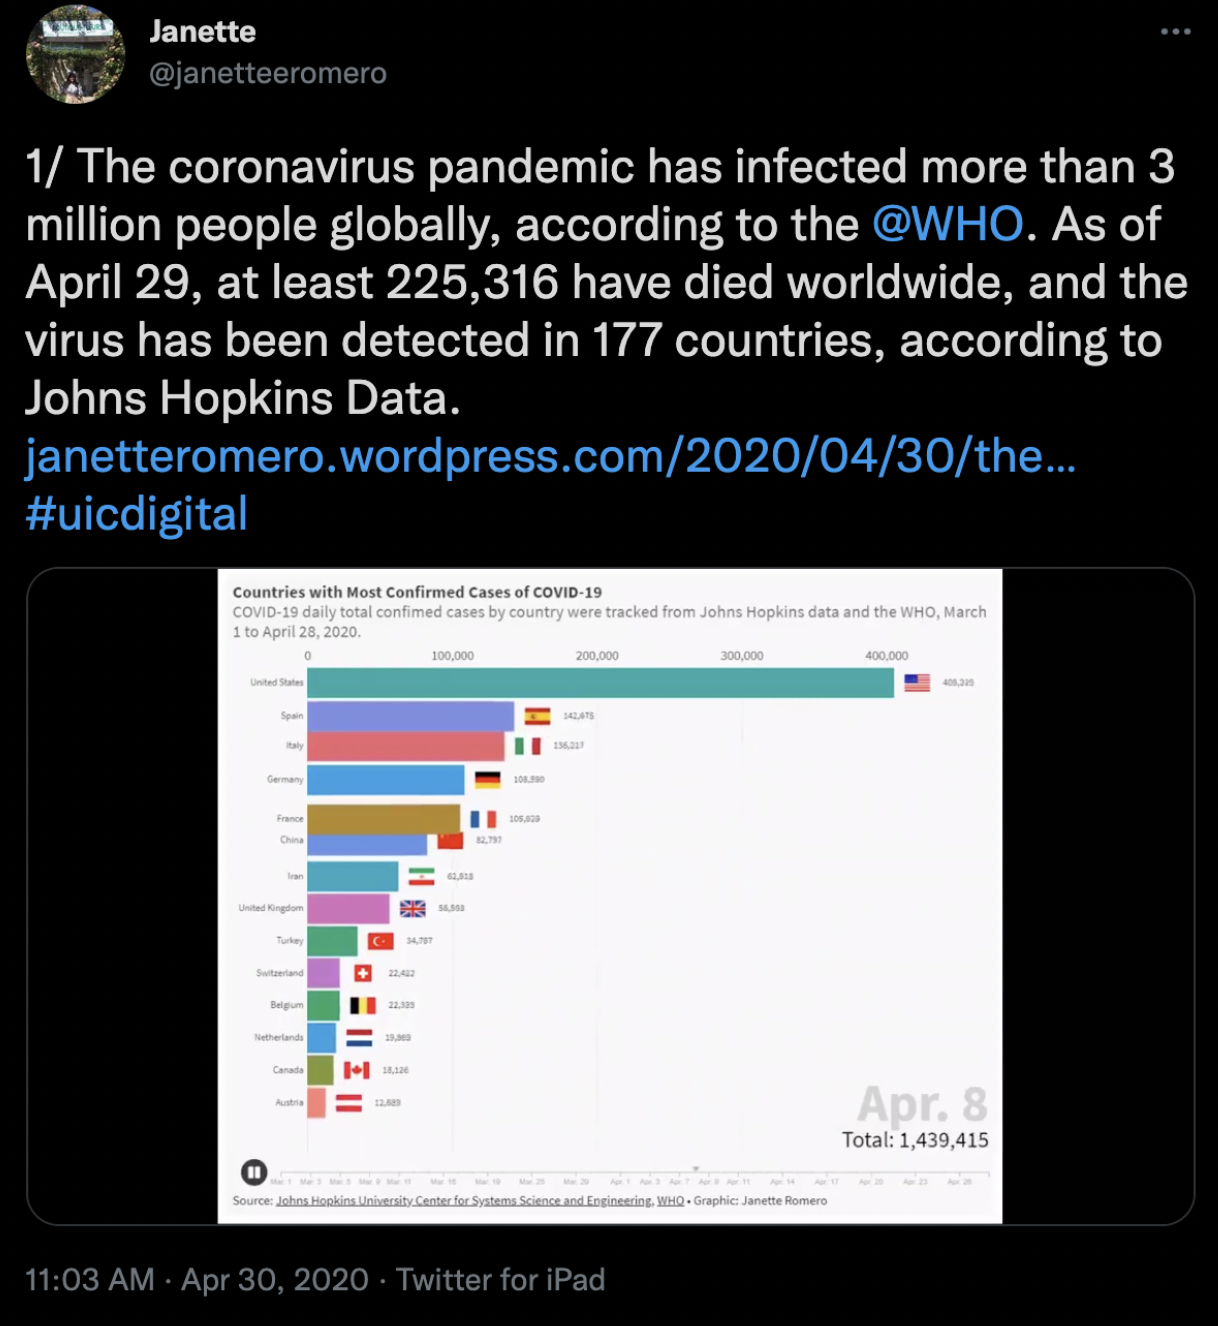Click the Switzerland flag icon in chart

pyautogui.click(x=363, y=973)
